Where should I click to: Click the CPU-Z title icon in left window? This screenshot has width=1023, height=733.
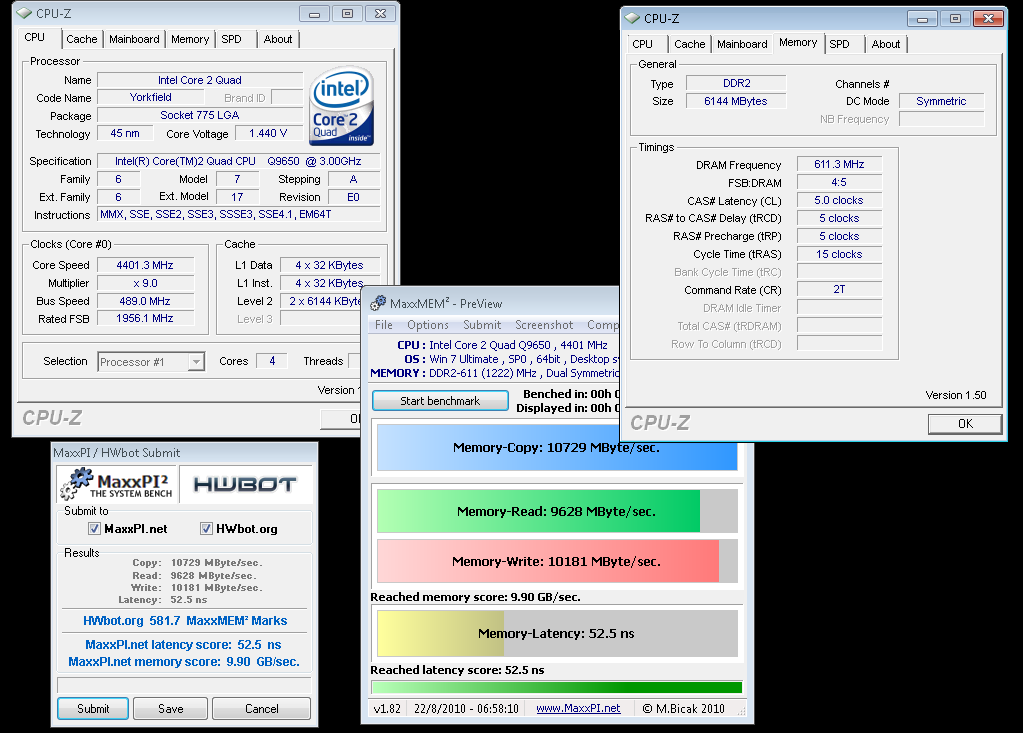pos(24,12)
